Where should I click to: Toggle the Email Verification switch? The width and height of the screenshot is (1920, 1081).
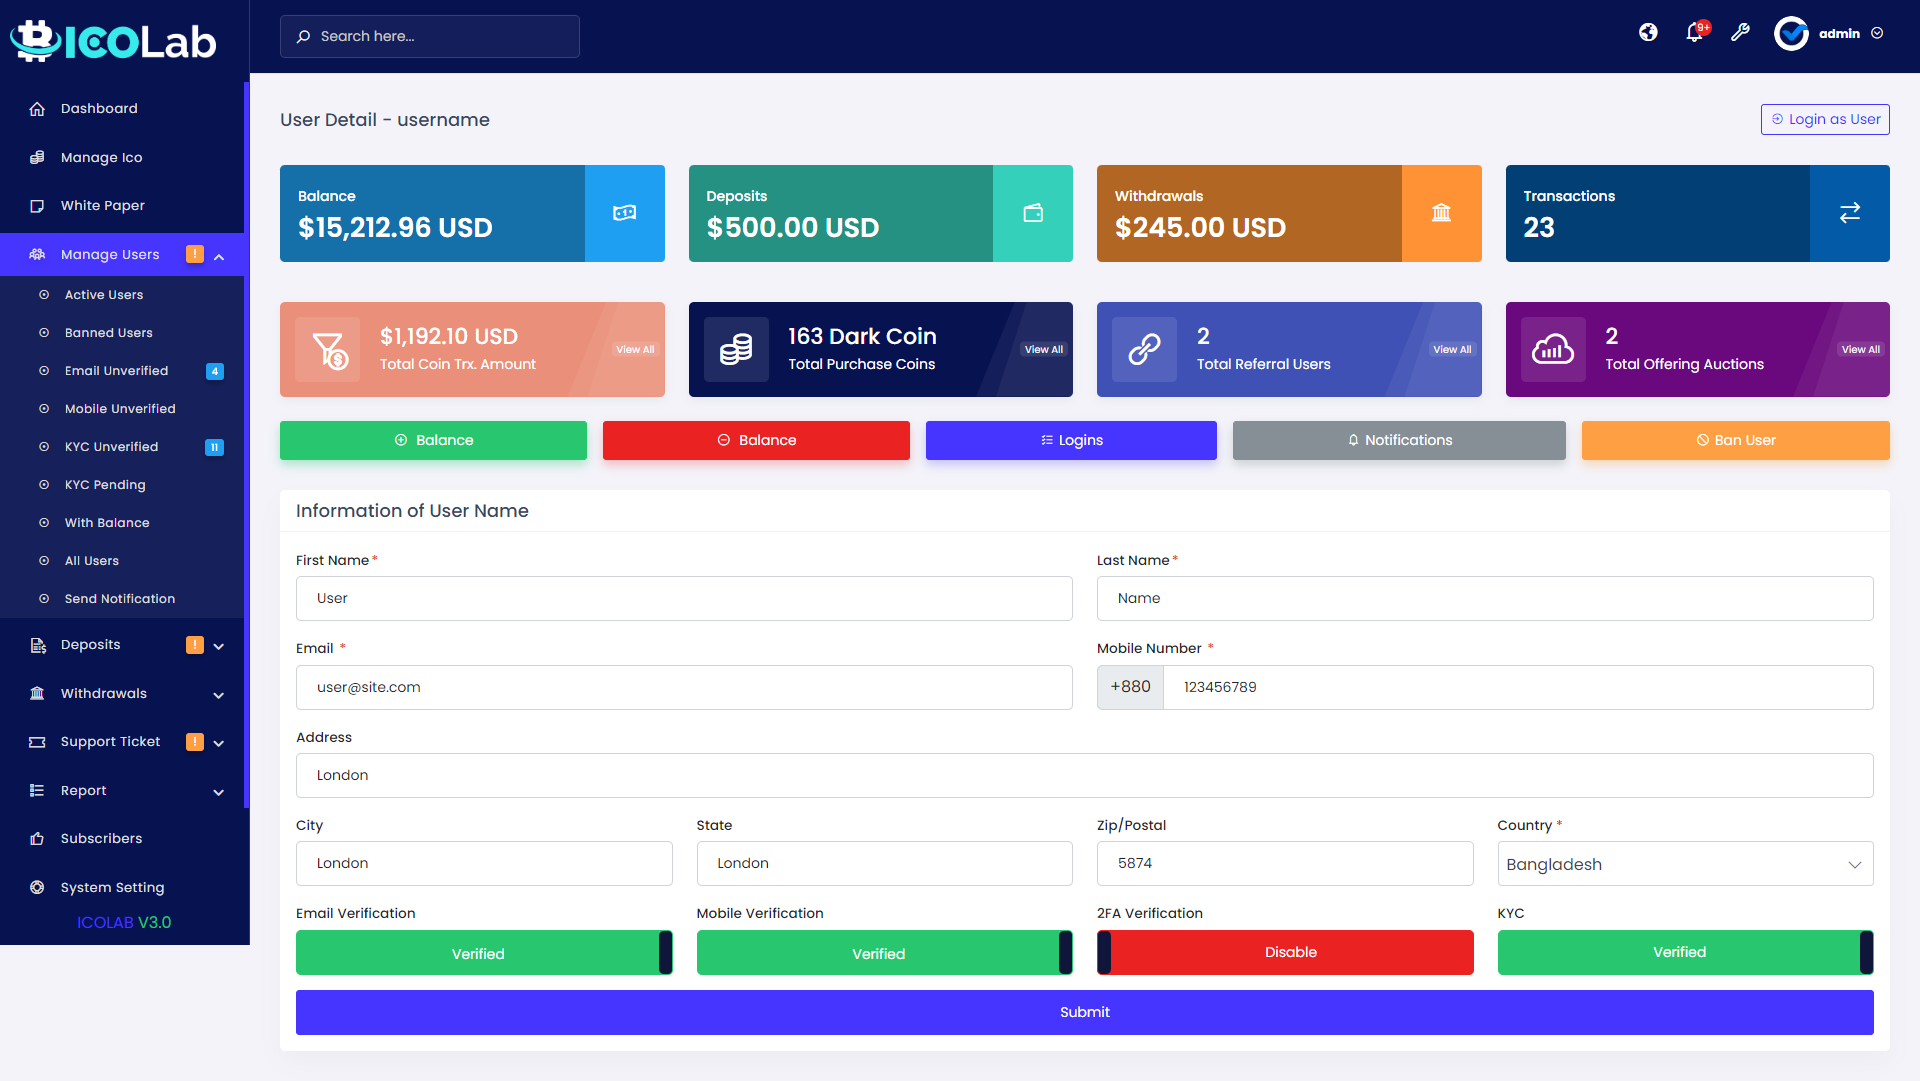484,953
